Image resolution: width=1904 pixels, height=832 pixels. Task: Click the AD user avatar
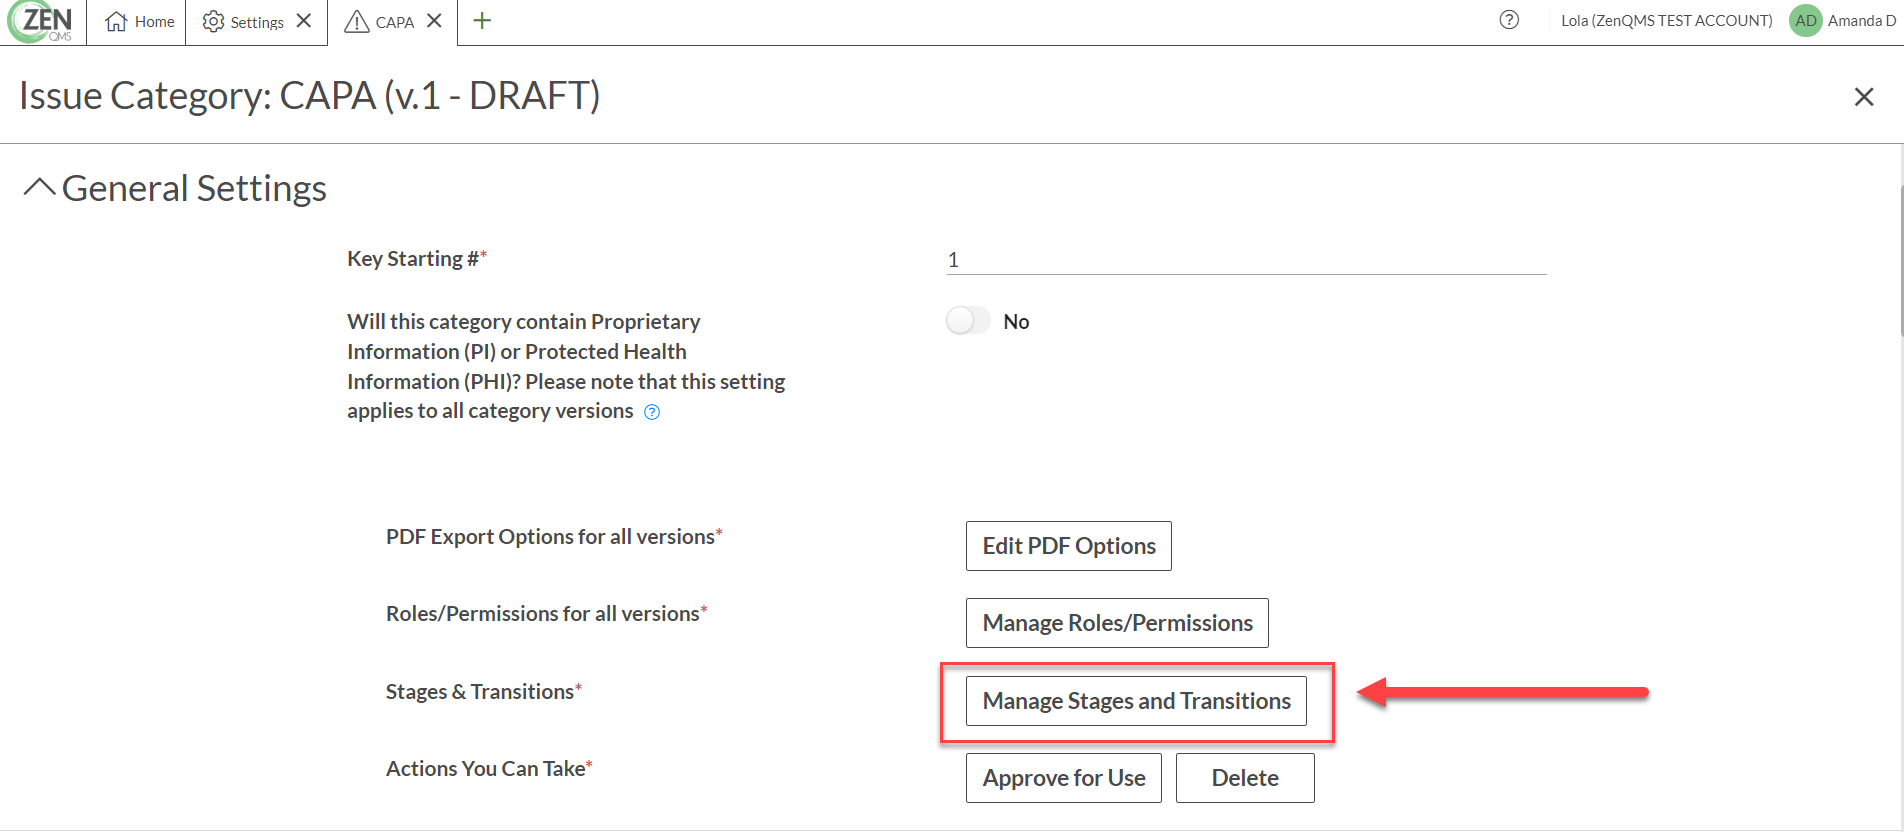1805,21
